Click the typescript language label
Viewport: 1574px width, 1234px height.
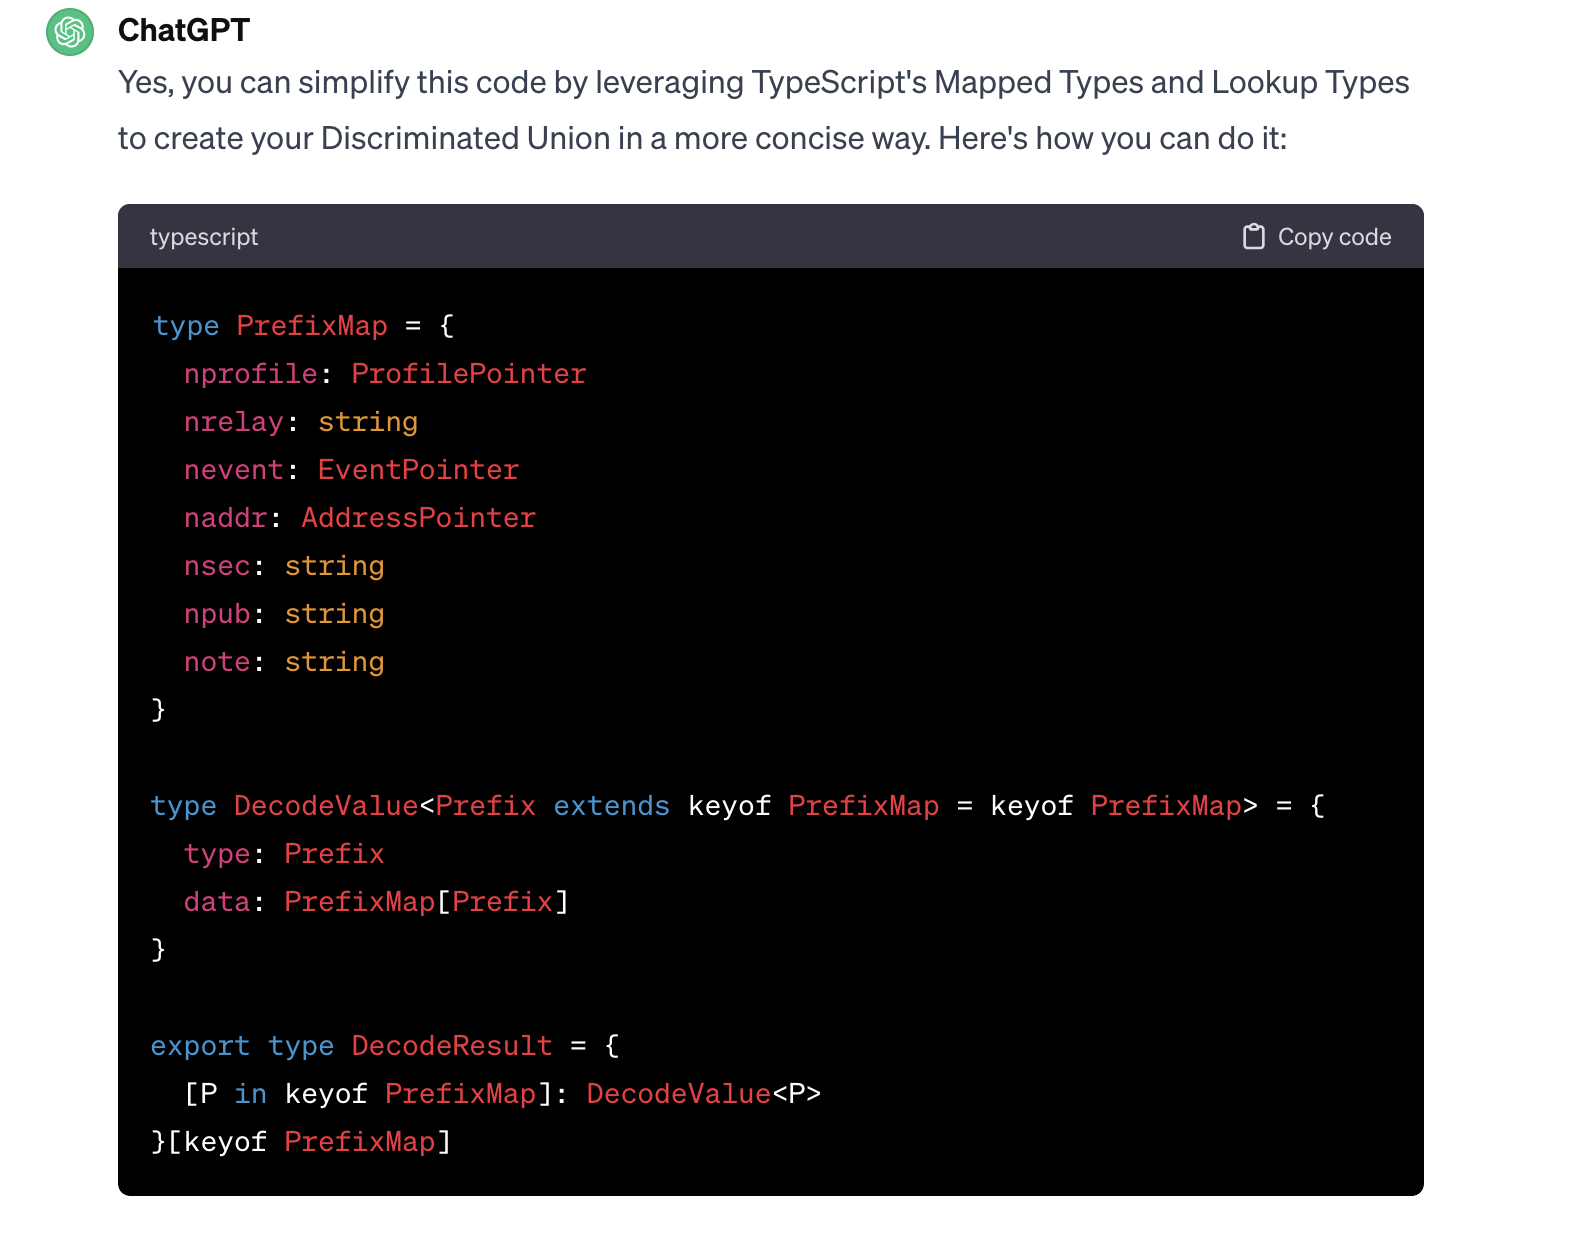[203, 237]
